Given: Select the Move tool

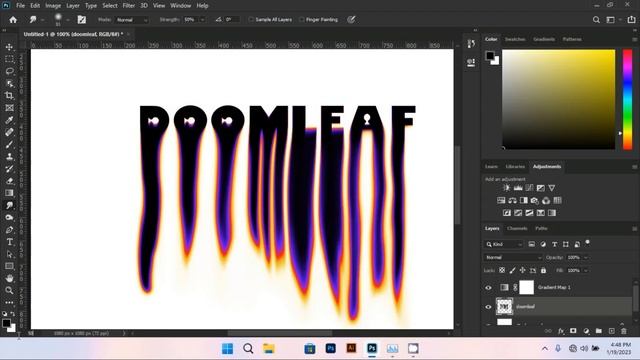Looking at the screenshot, I should [x=9, y=47].
